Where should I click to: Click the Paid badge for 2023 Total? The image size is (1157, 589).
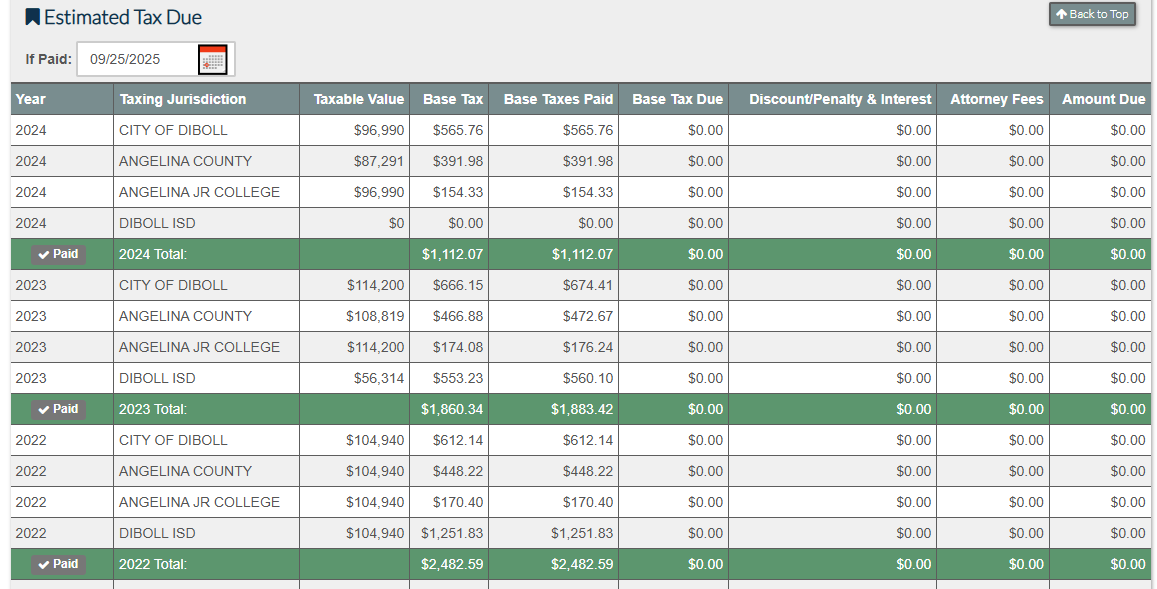[58, 409]
